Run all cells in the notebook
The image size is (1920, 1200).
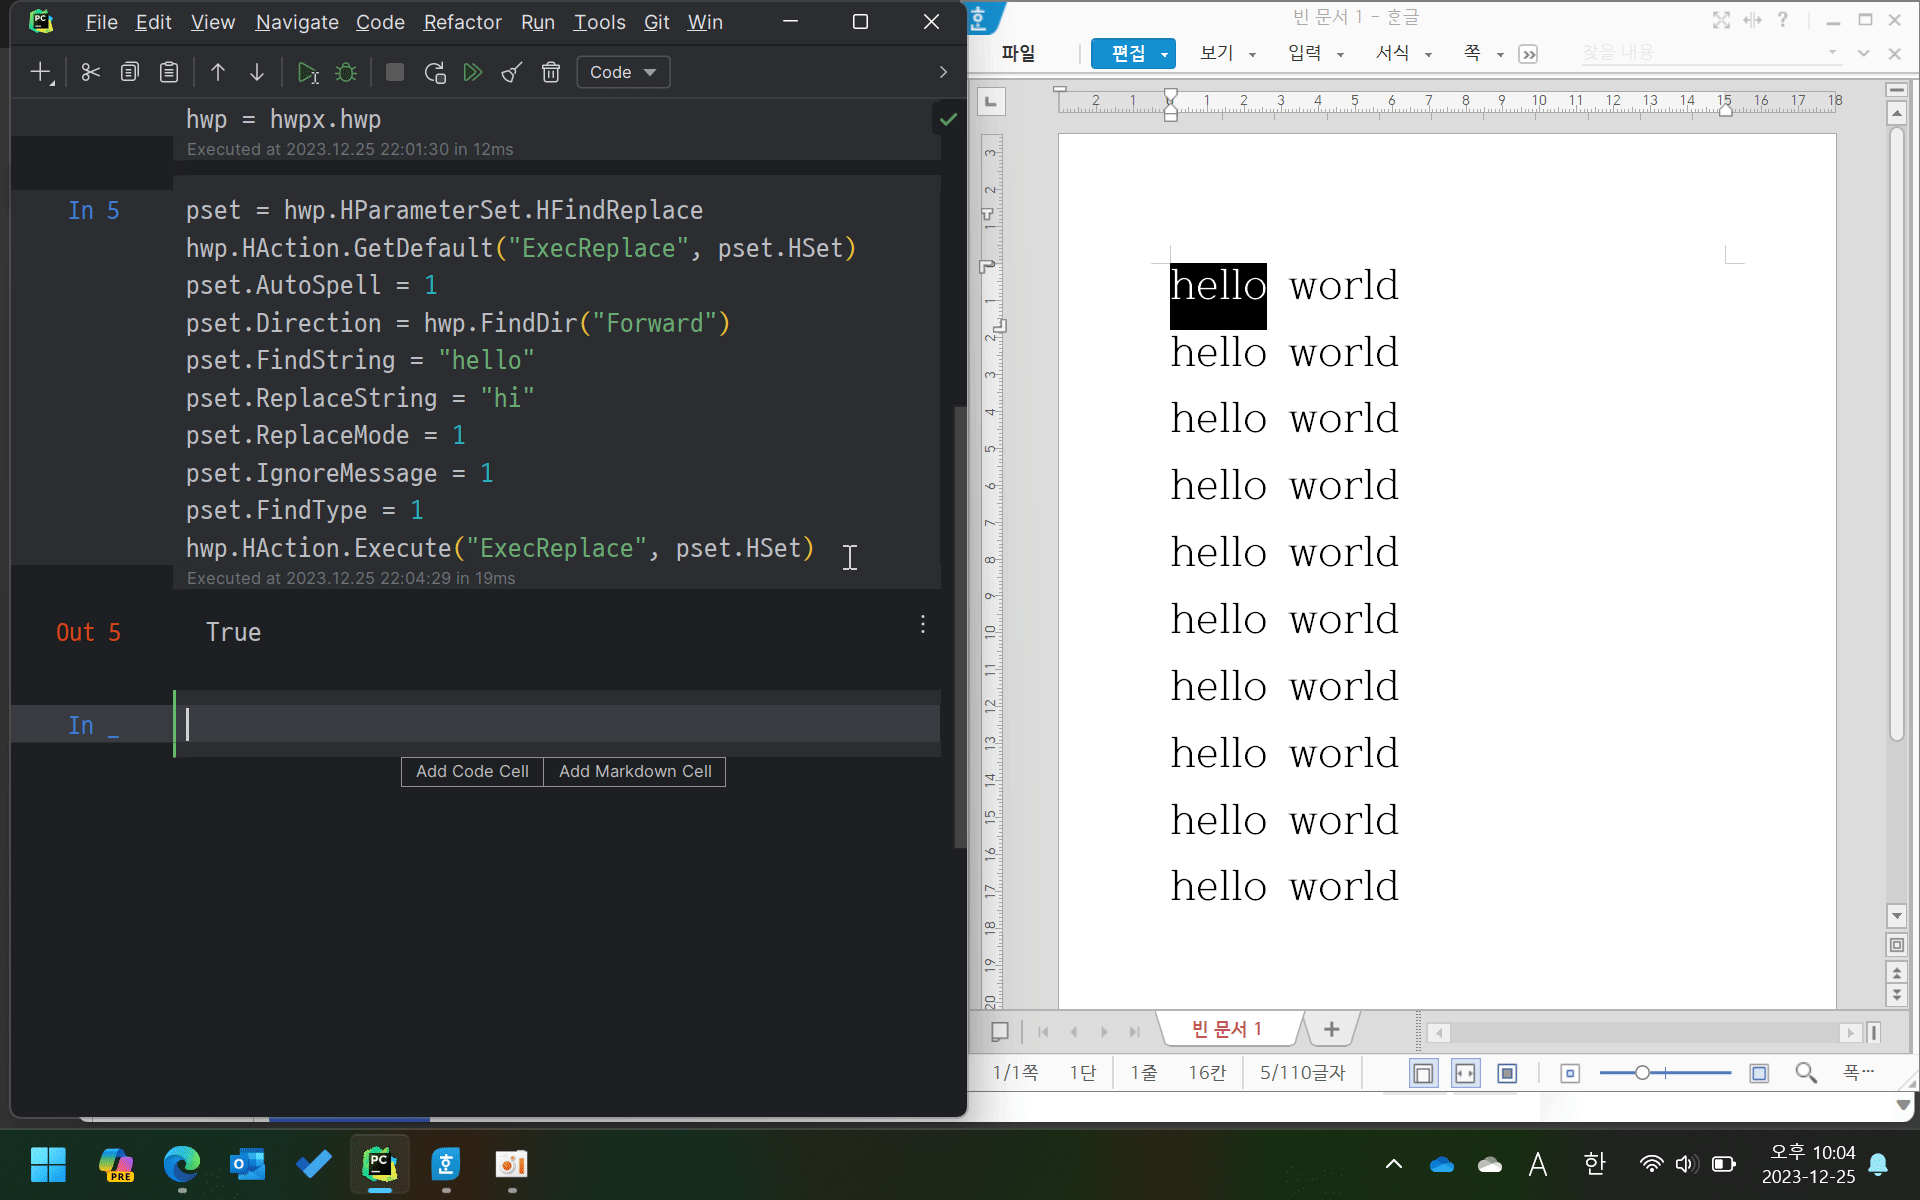(x=473, y=72)
